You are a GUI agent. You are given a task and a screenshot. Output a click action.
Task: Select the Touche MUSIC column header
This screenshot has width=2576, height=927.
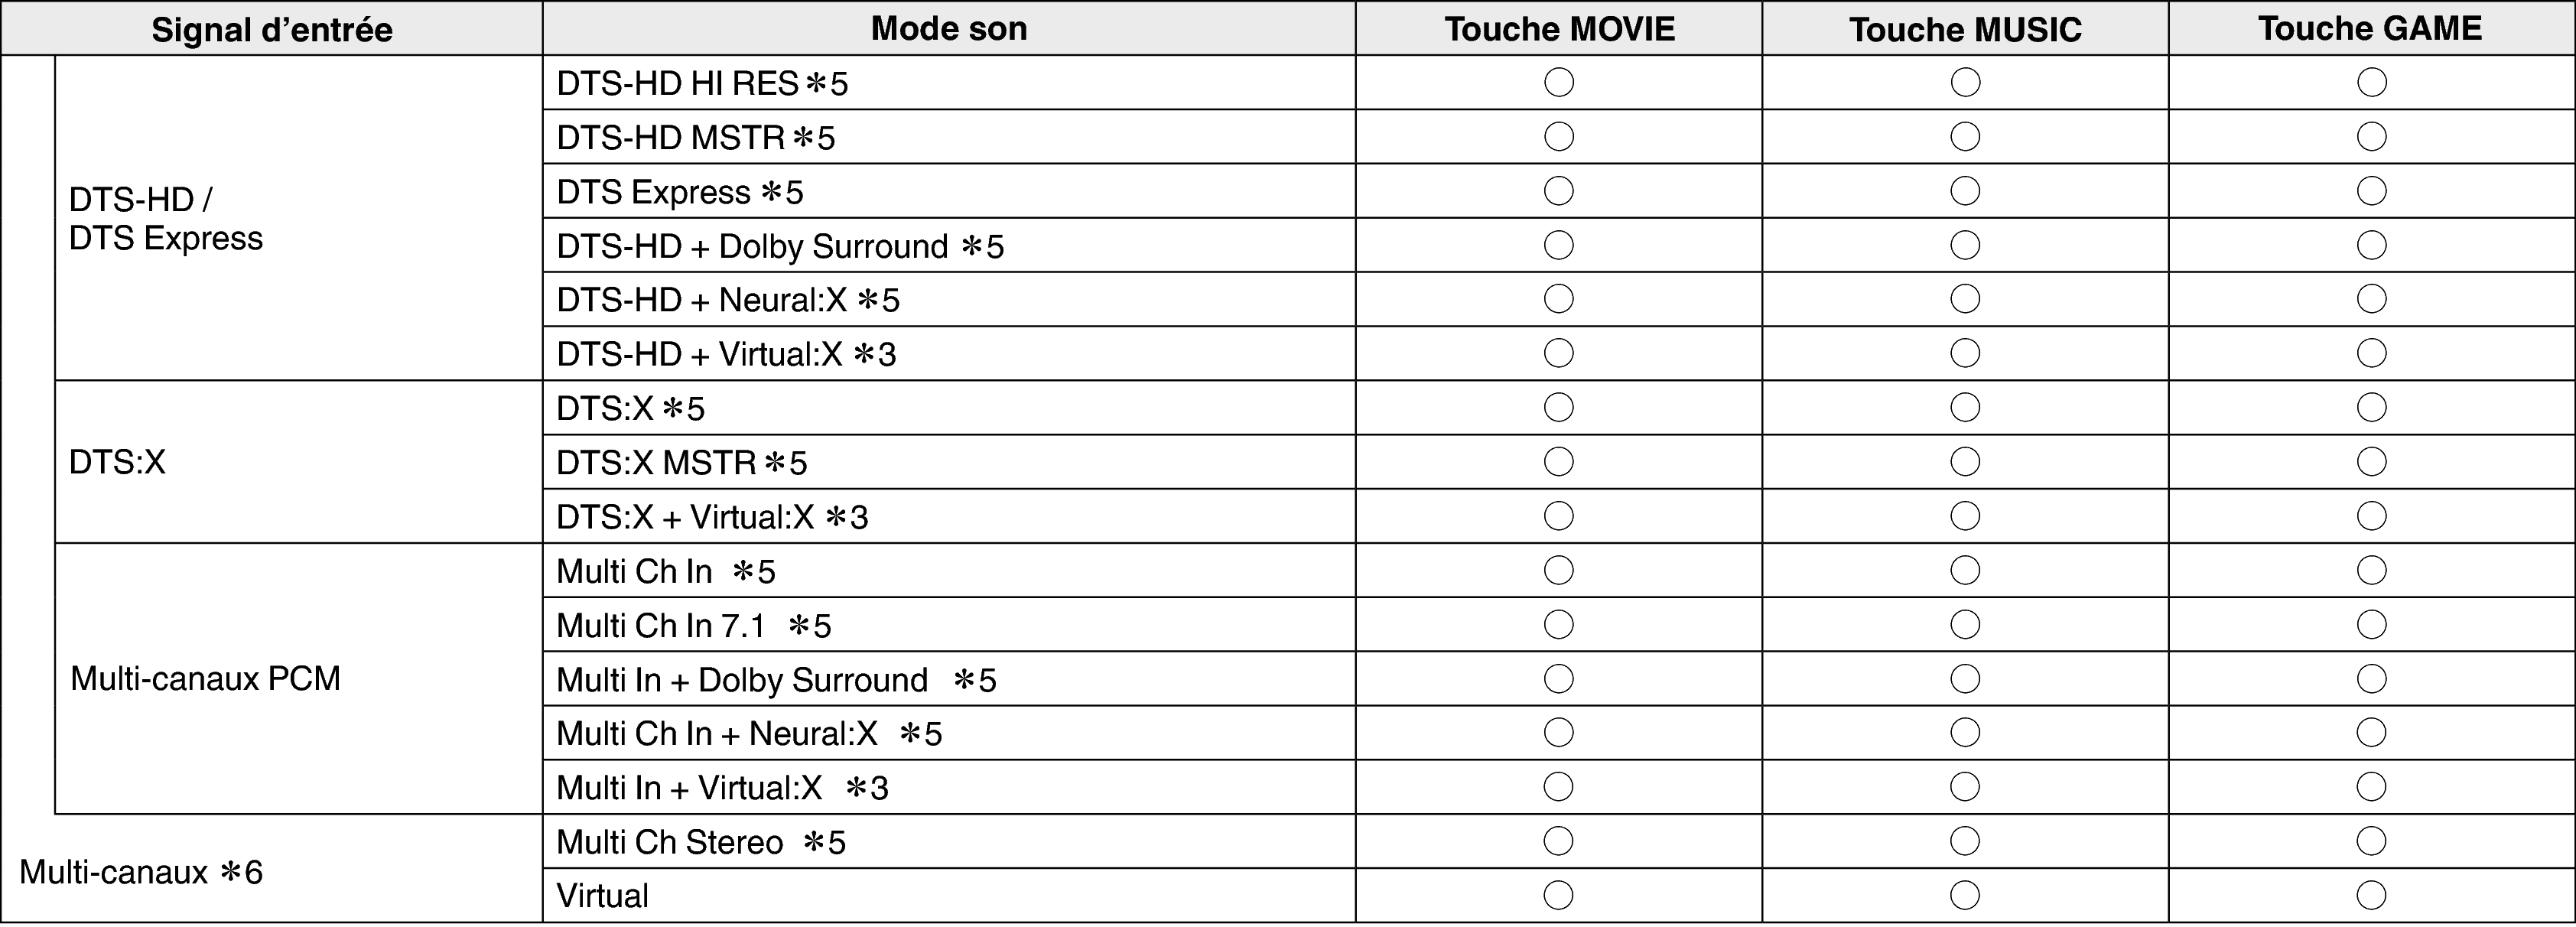[x=1965, y=29]
